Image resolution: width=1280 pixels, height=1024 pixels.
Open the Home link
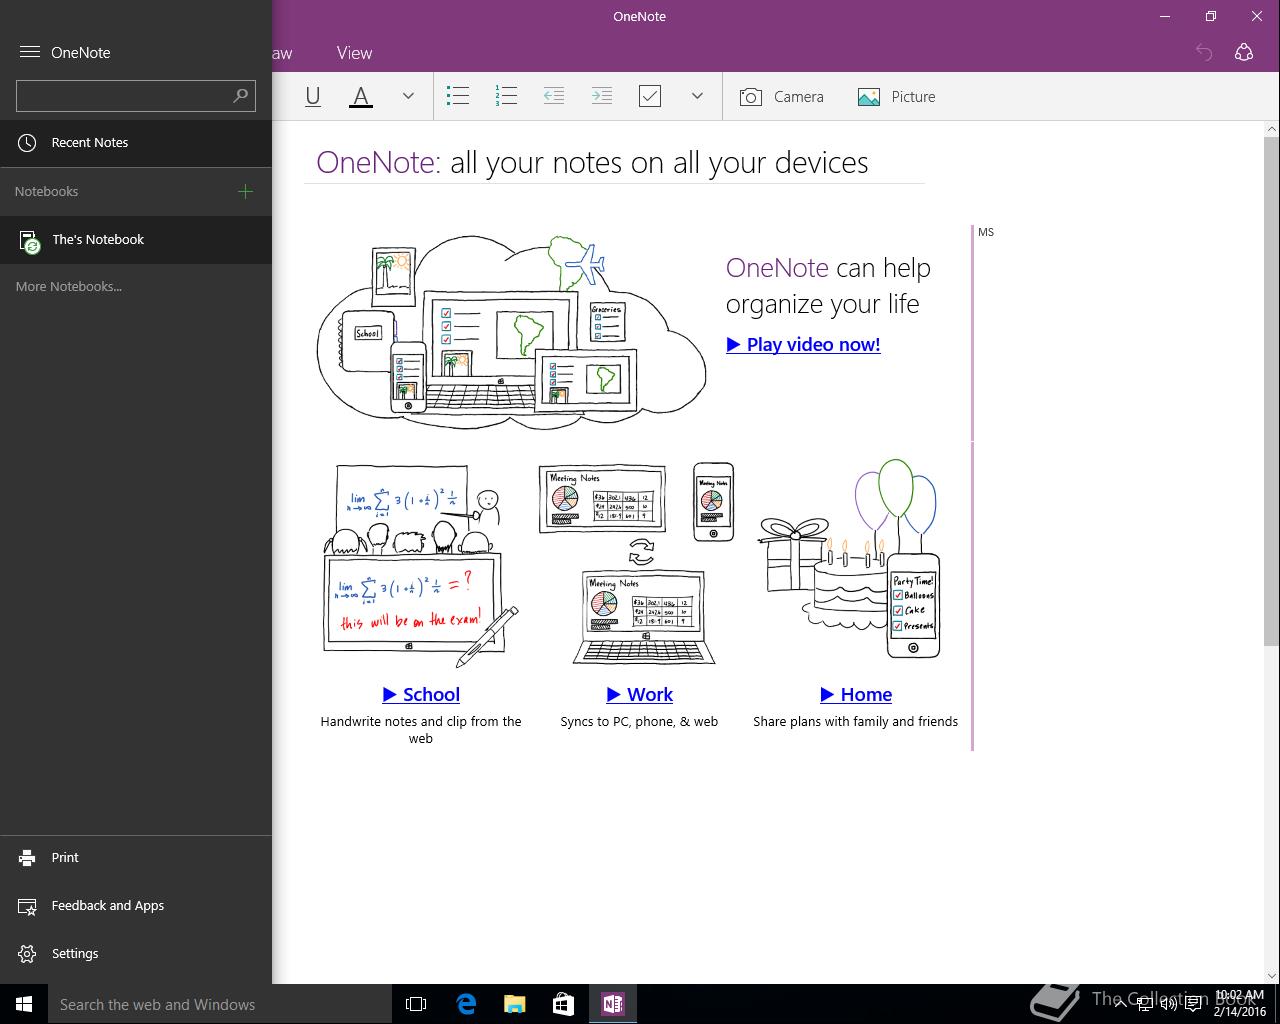tap(856, 694)
